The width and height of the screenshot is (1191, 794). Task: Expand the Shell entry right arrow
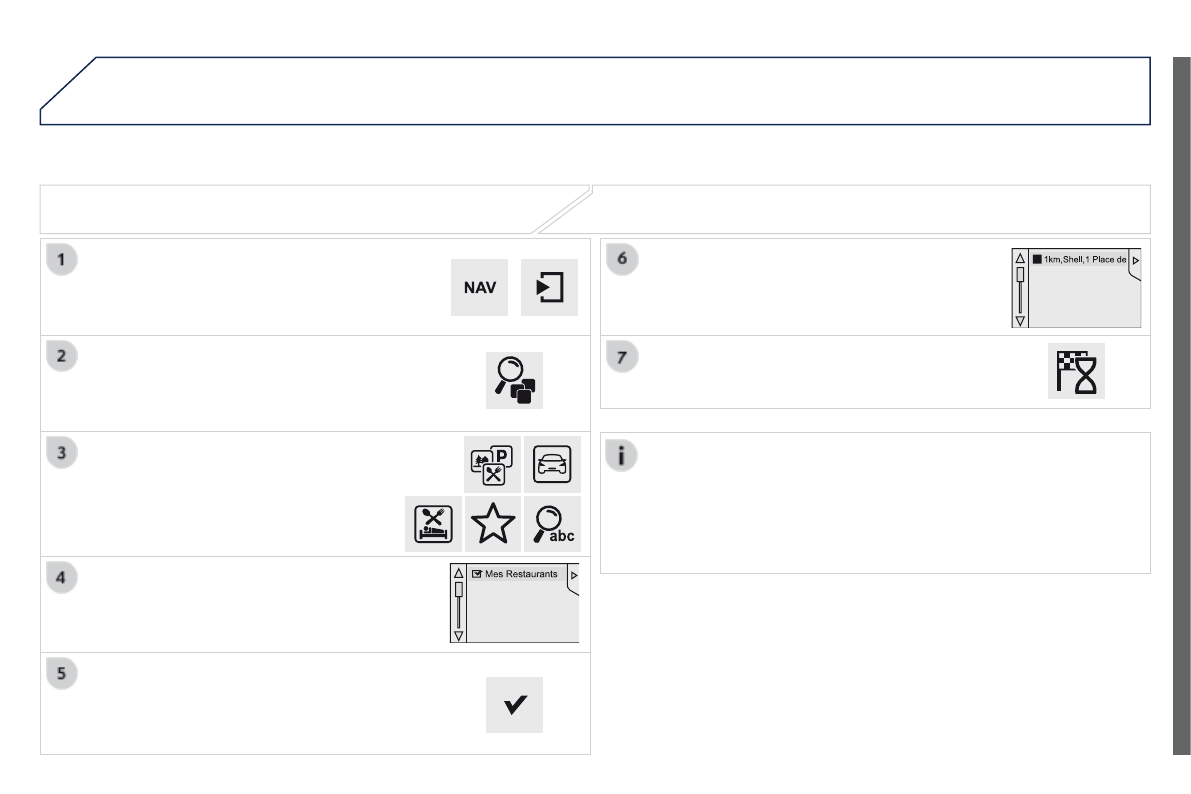(1136, 261)
